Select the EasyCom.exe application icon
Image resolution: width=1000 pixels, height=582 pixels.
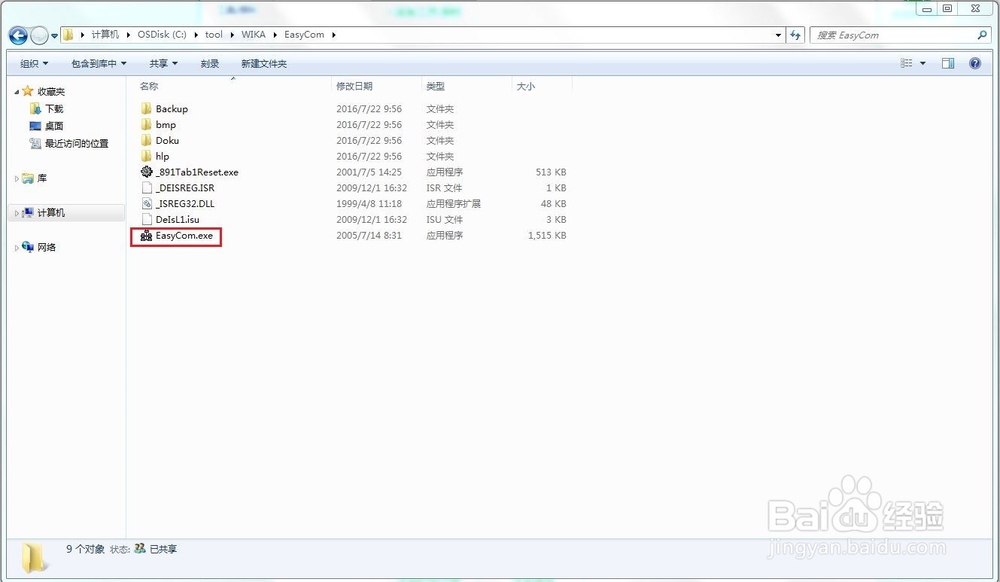click(x=146, y=235)
